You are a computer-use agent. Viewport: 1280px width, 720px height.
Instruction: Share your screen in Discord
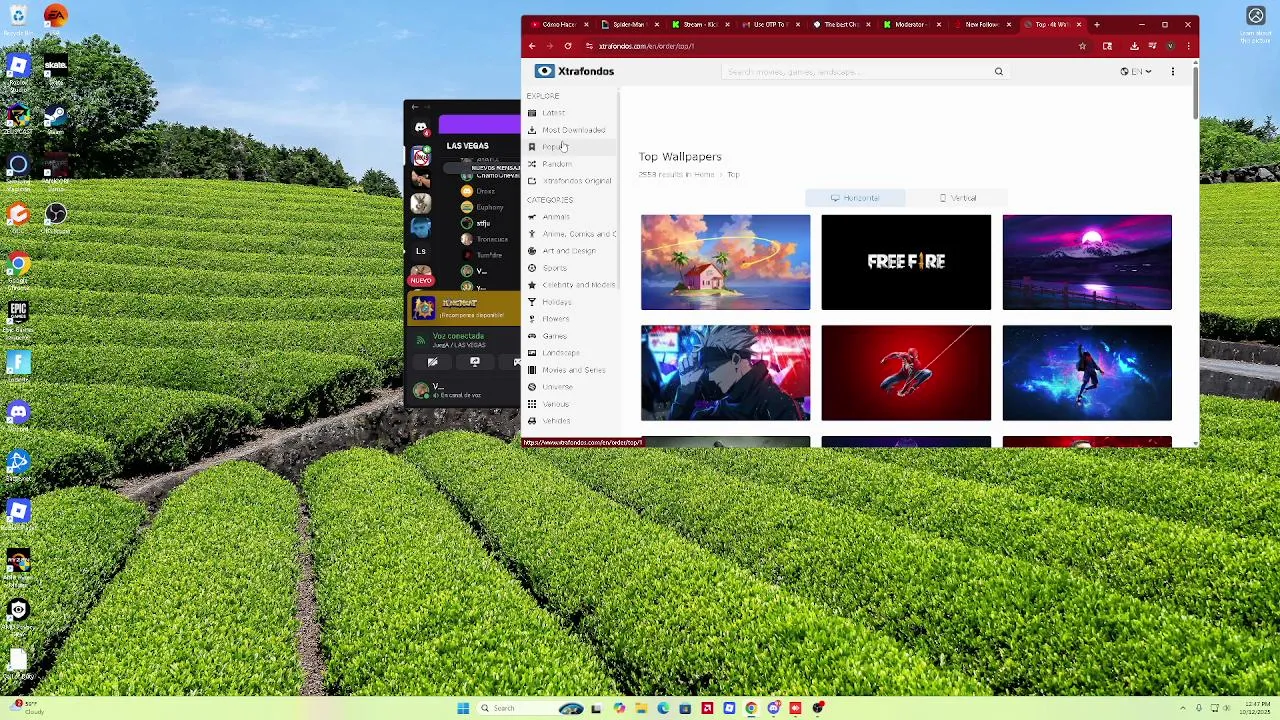[474, 362]
